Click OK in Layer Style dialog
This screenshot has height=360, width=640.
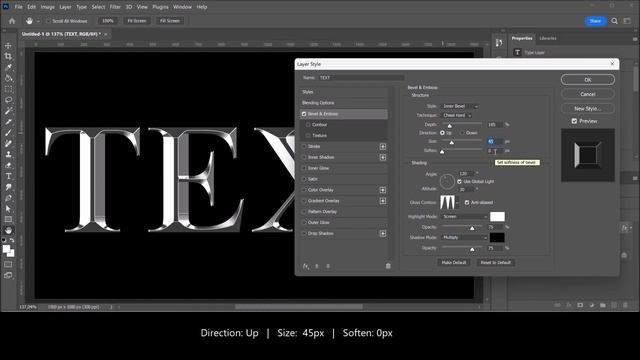coord(588,80)
